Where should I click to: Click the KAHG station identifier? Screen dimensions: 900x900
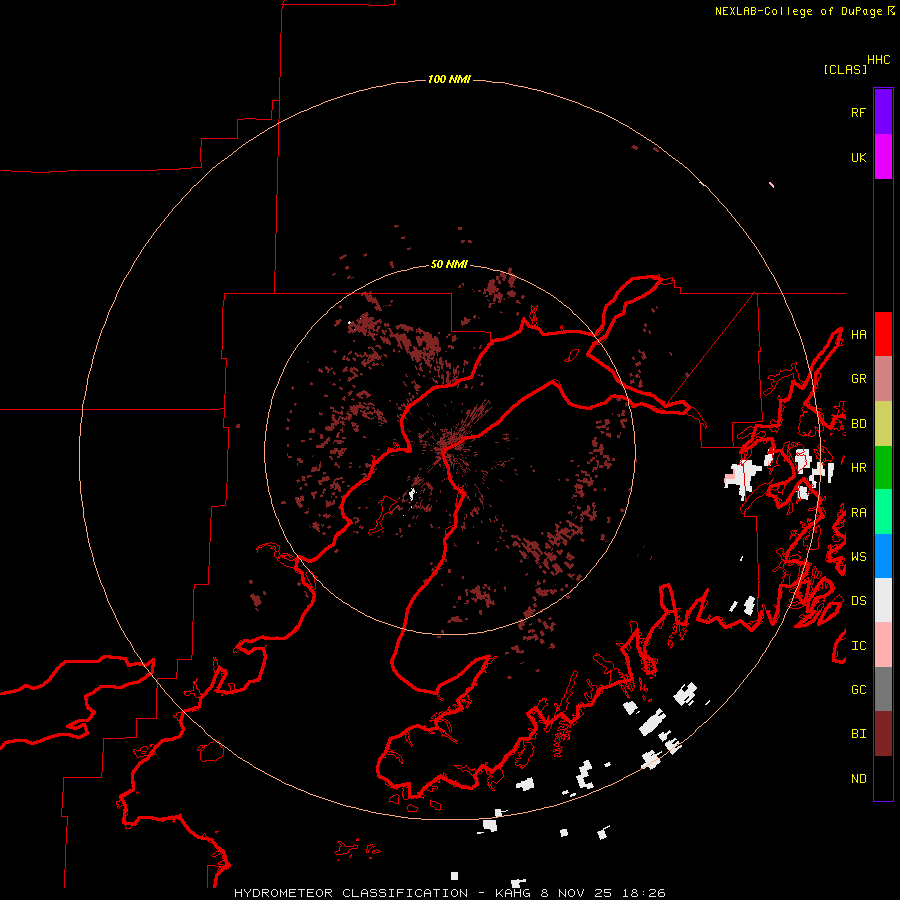(514, 893)
